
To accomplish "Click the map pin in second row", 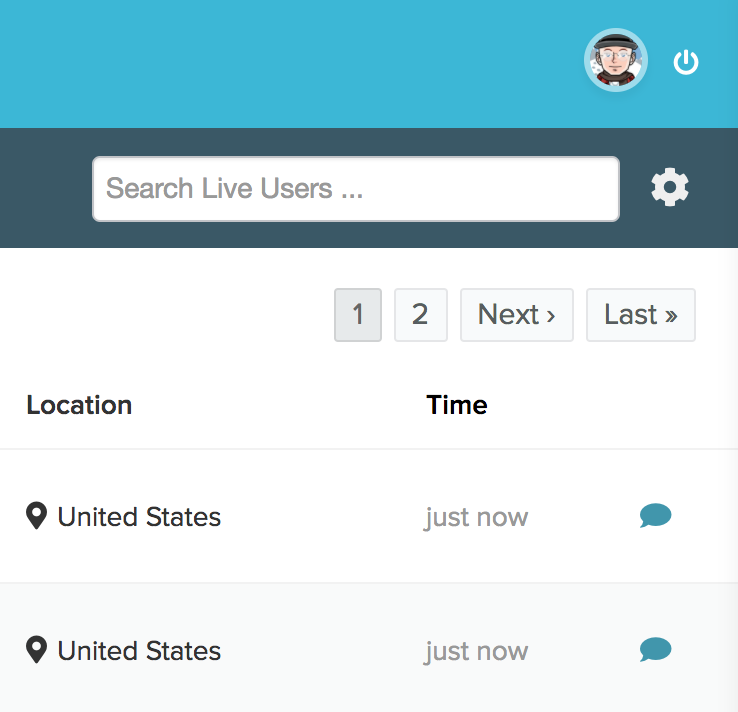I will click(37, 651).
